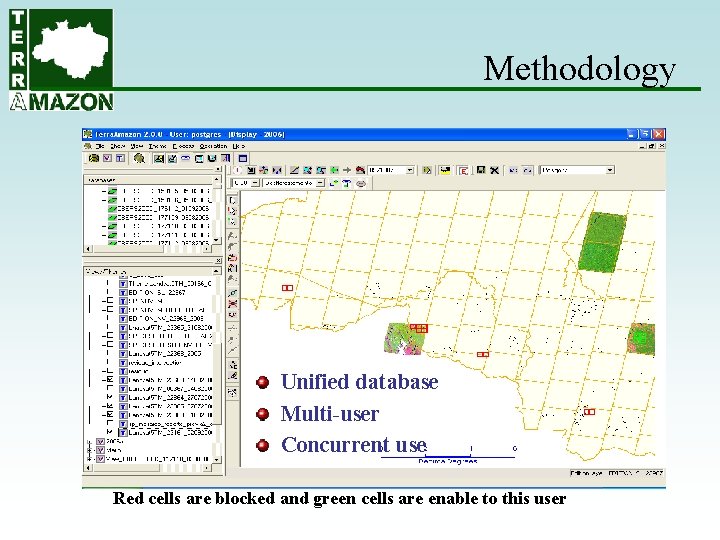Click the database icon in the top toolbar

pos(94,158)
